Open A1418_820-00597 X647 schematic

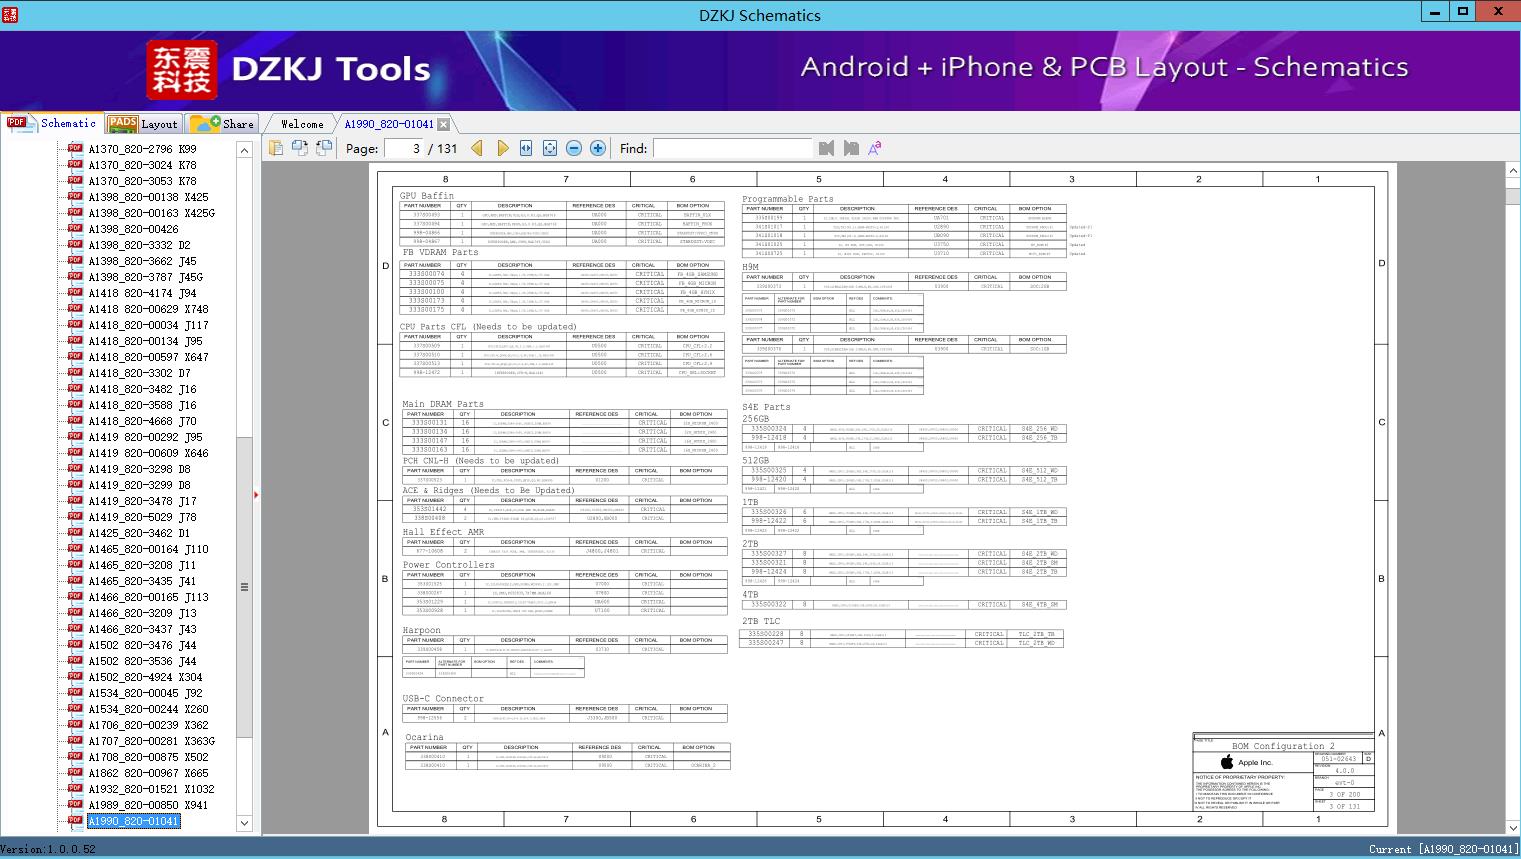coord(148,357)
